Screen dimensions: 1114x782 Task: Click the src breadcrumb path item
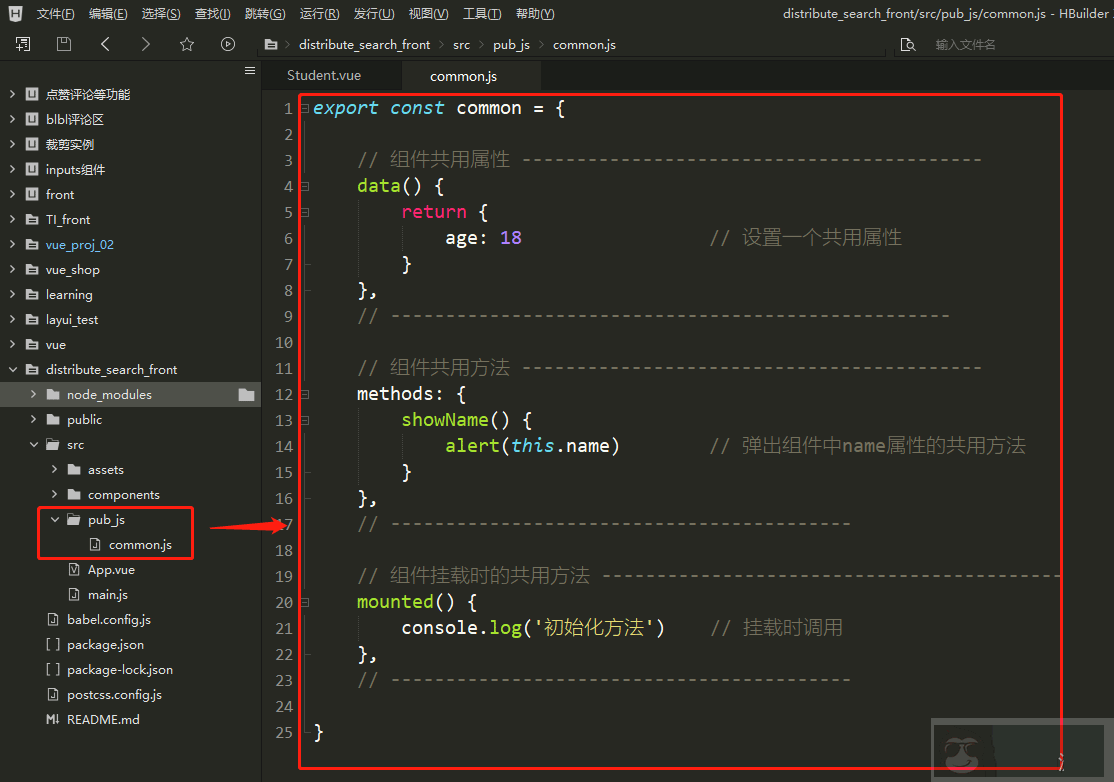pos(461,44)
